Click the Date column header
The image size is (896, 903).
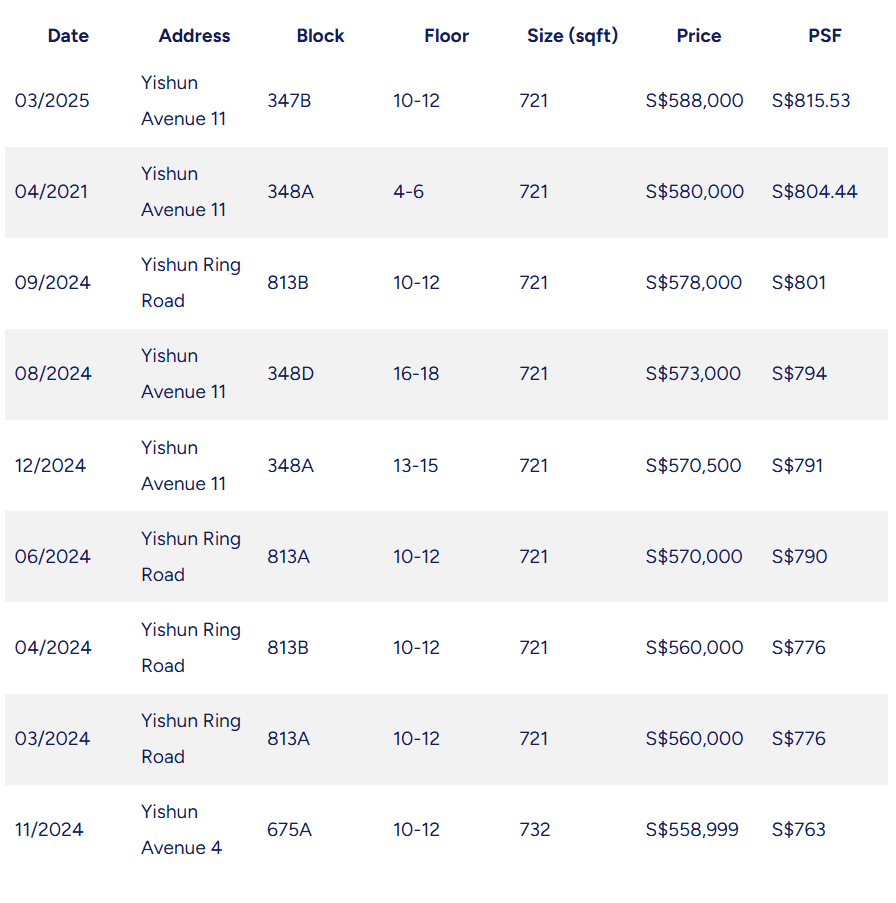point(68,36)
